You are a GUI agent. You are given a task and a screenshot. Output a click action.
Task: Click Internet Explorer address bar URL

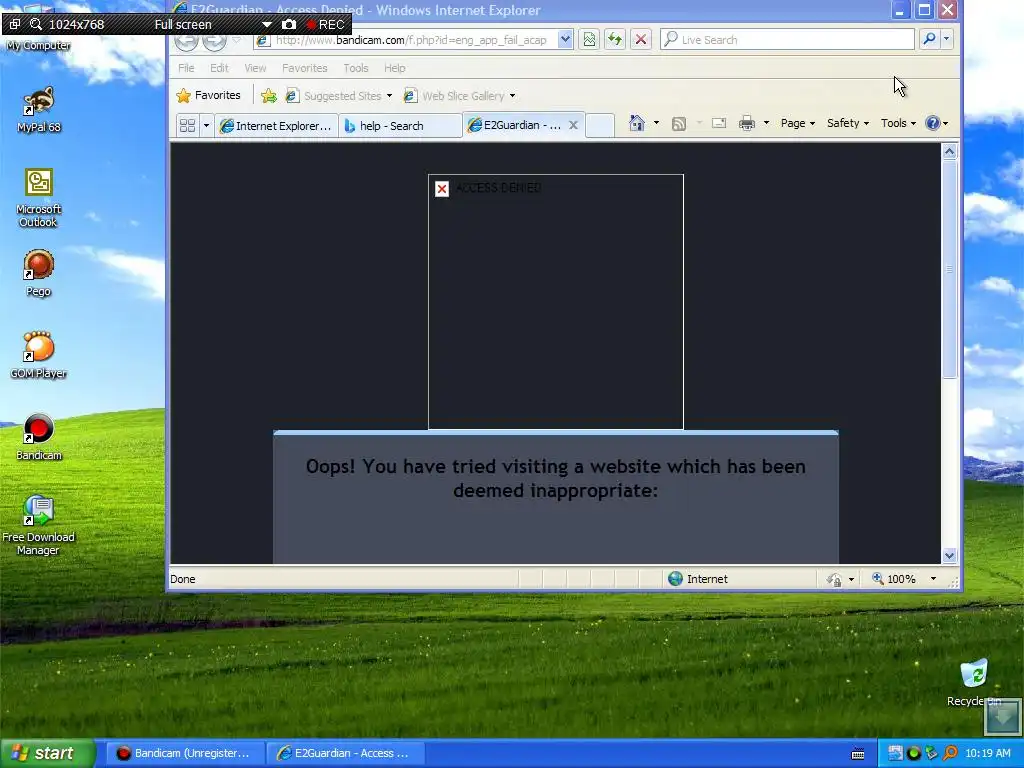click(411, 40)
